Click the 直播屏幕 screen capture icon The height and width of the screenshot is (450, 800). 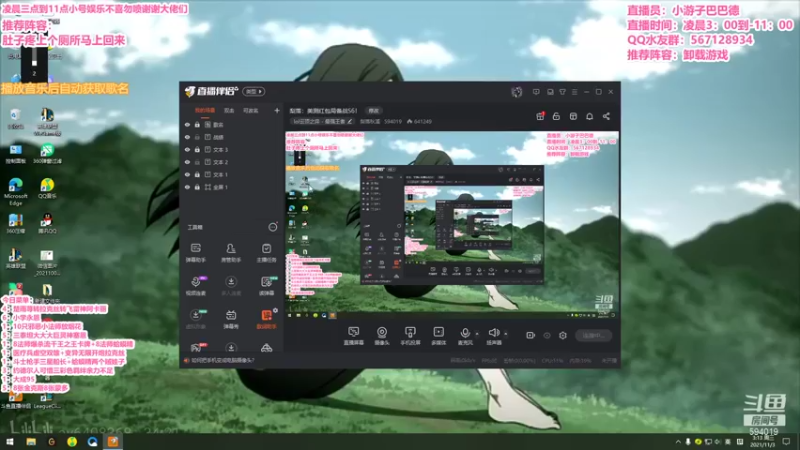pos(354,336)
